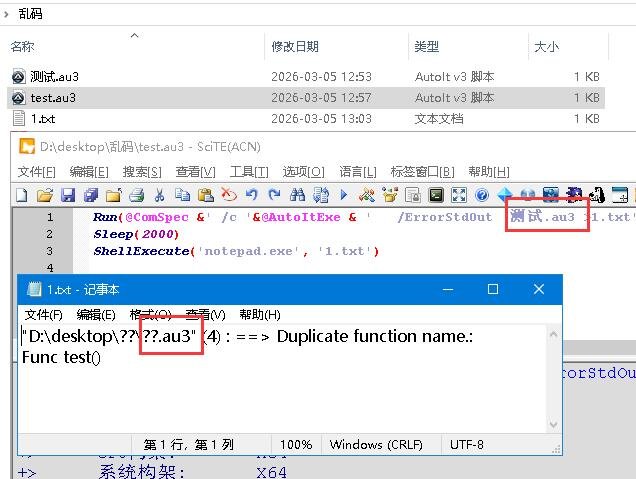The image size is (636, 479).
Task: Click the black console window icon
Action: [x=436, y=195]
